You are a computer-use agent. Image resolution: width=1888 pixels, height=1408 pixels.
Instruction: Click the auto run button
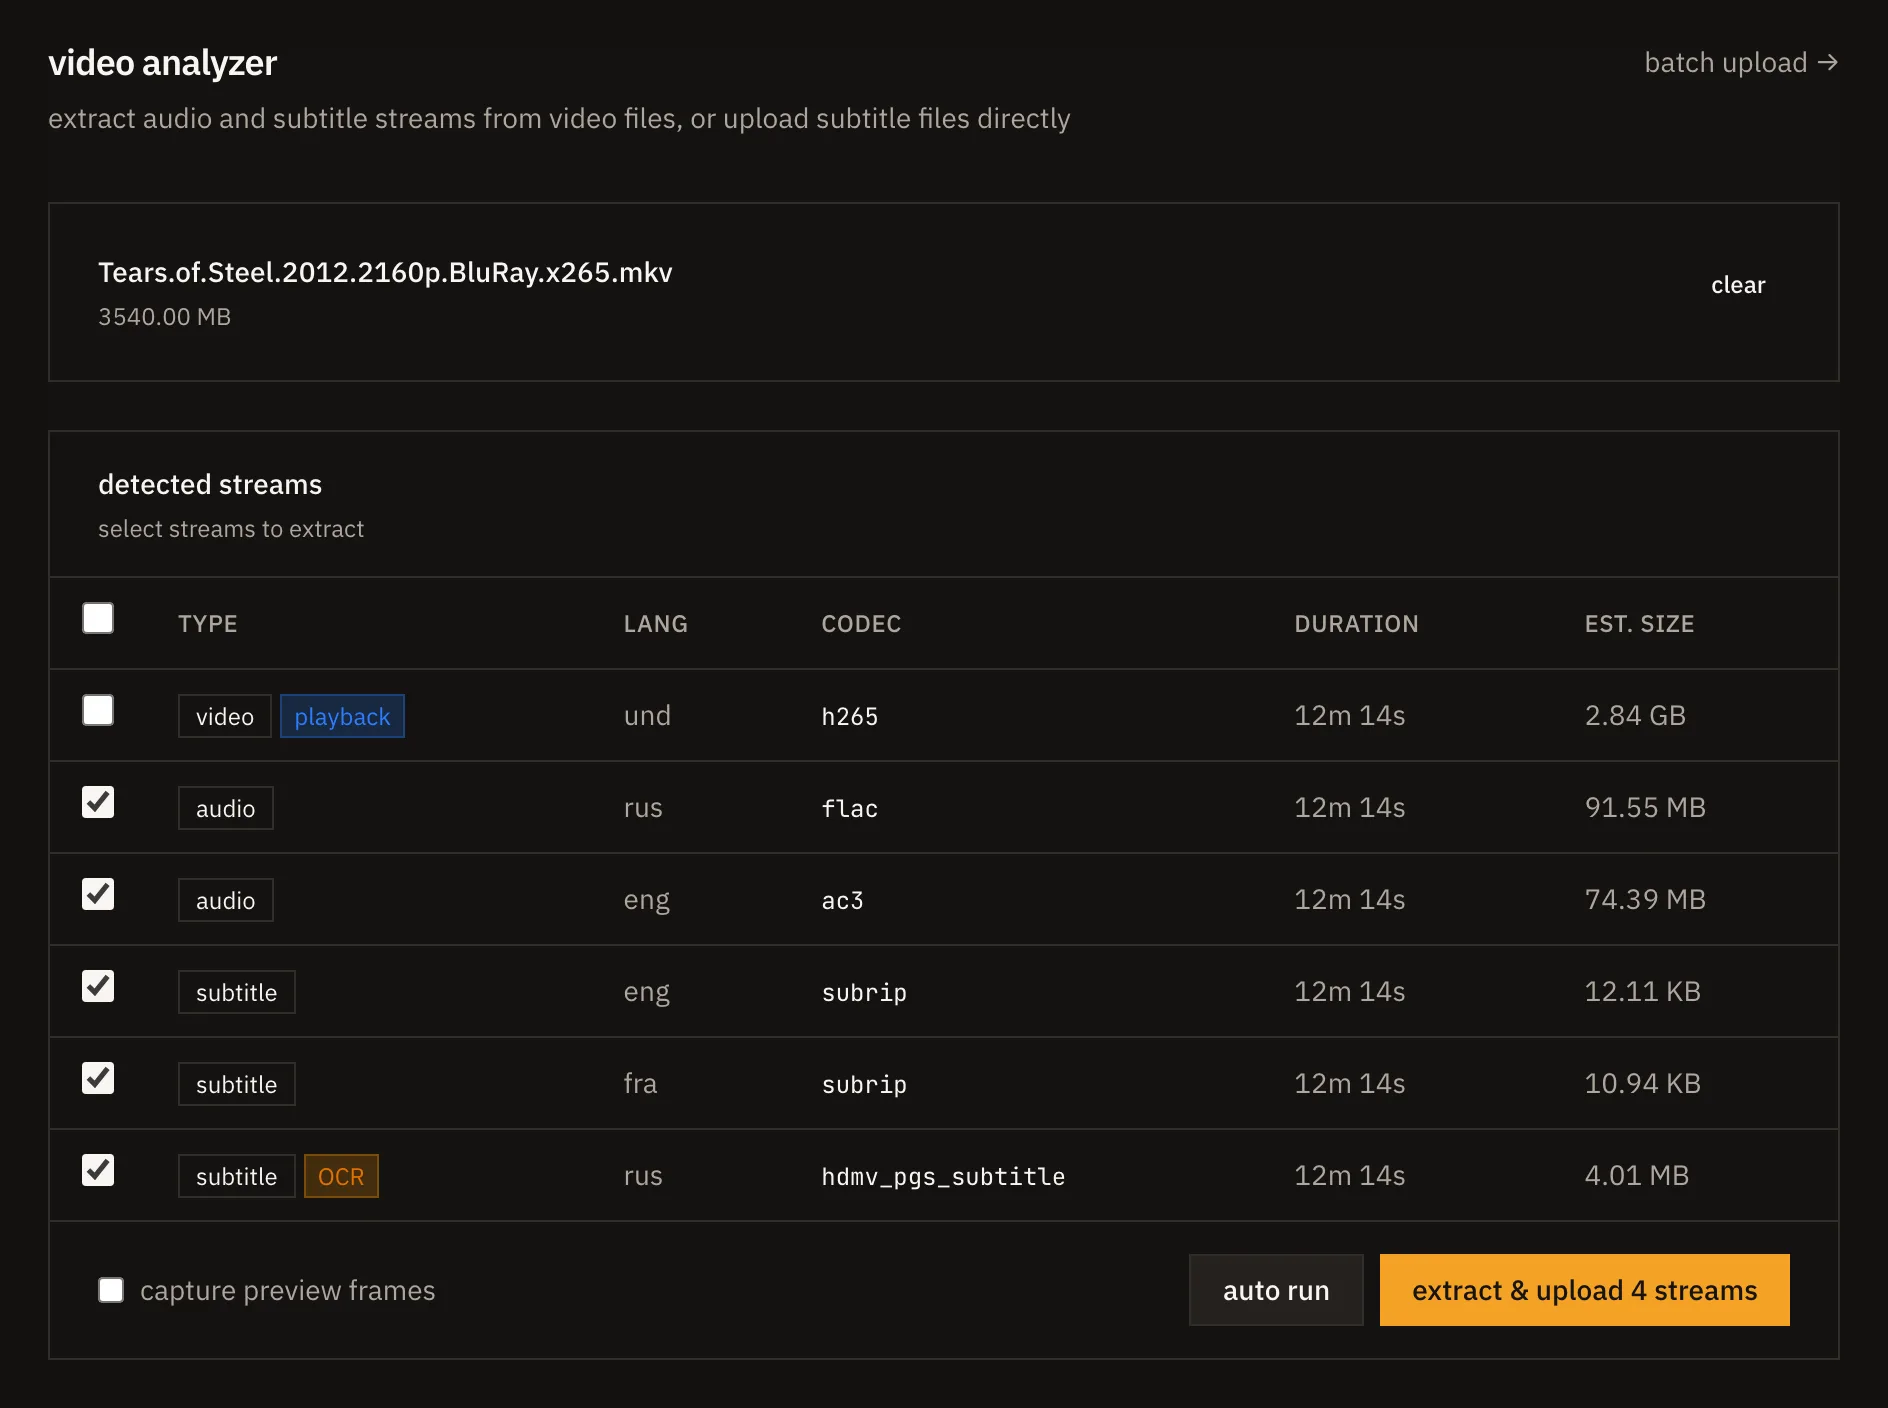click(1276, 1290)
